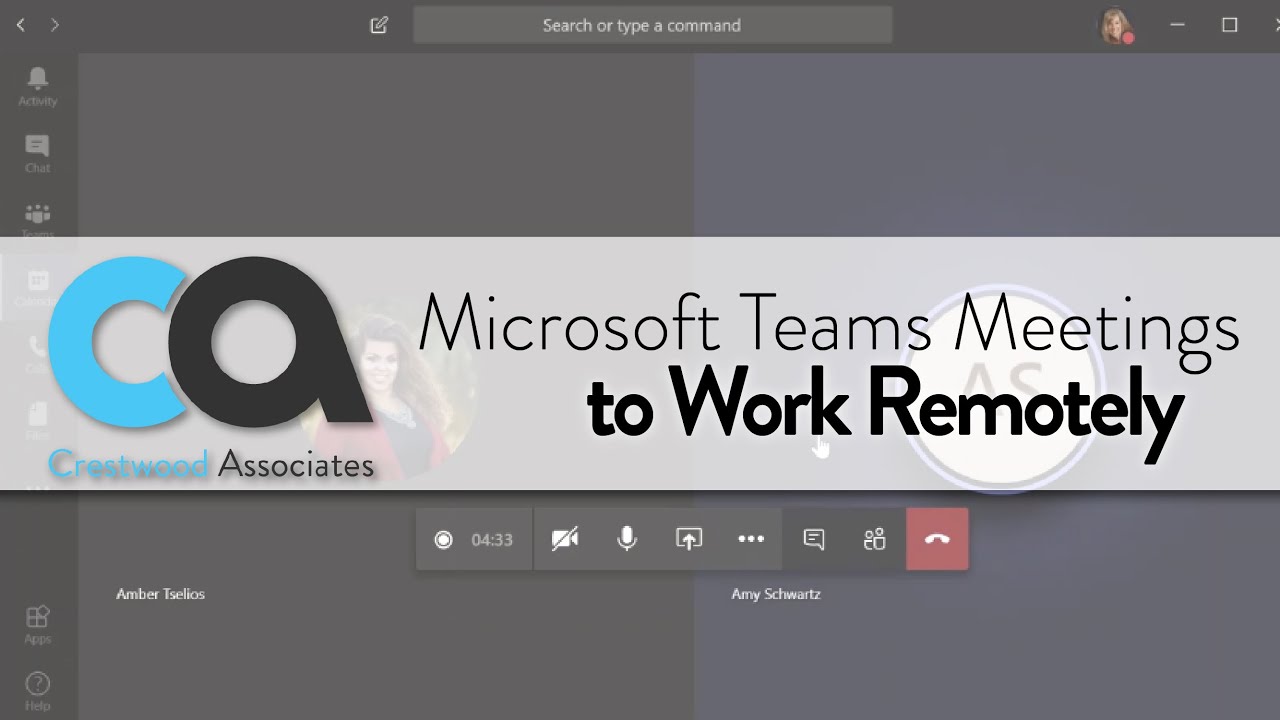The width and height of the screenshot is (1280, 720).
Task: Open more actions ellipsis menu
Action: (x=751, y=539)
